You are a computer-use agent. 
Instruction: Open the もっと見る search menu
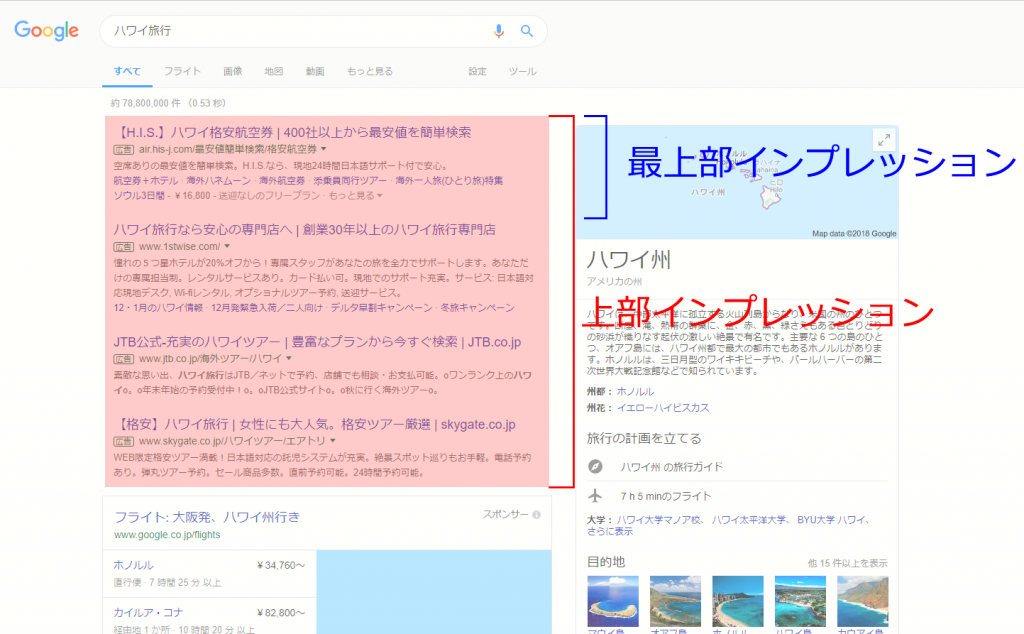click(x=370, y=71)
